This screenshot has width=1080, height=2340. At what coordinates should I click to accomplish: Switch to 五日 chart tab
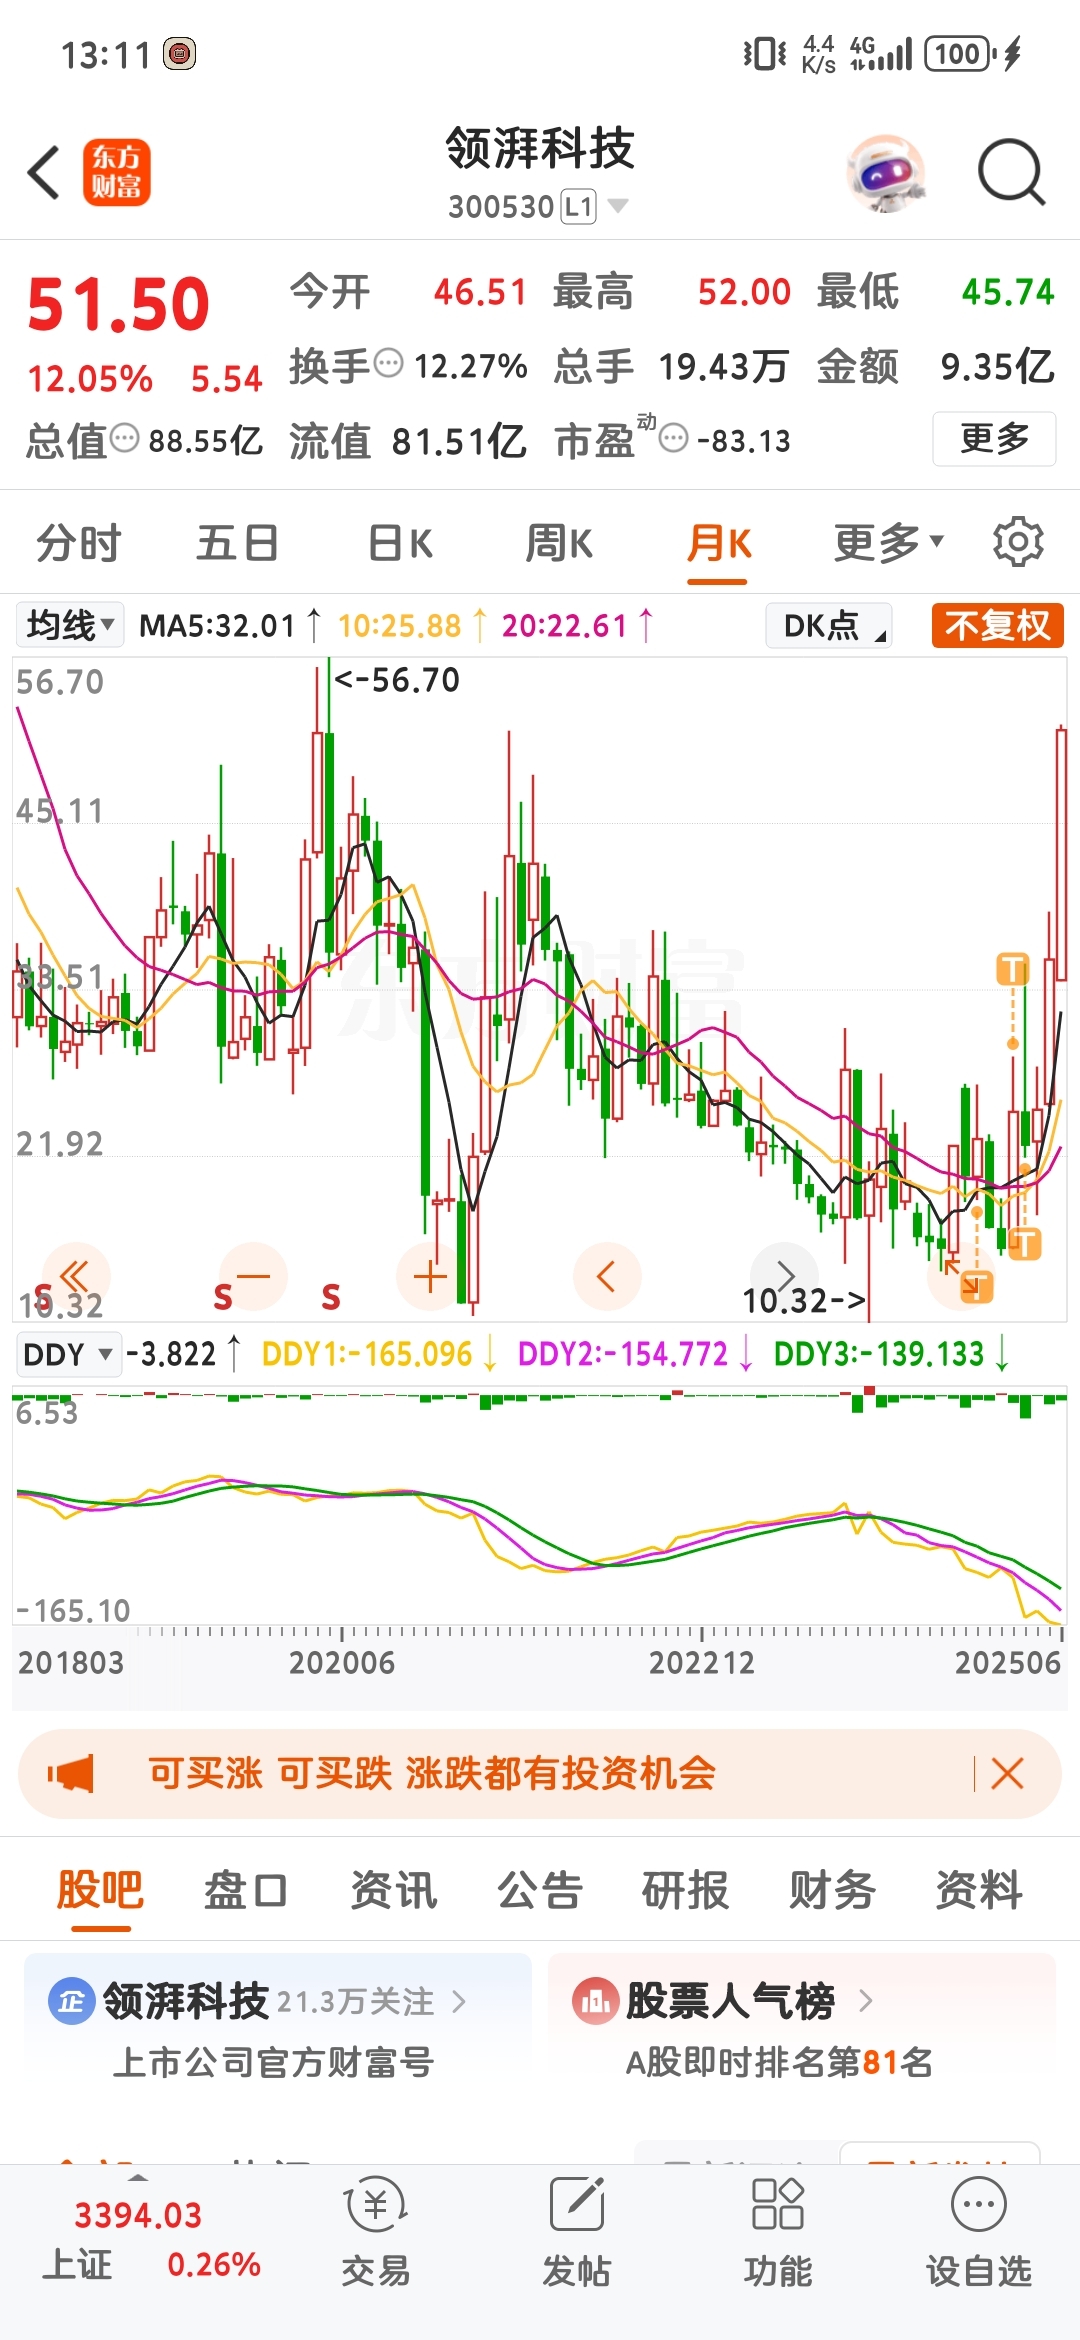237,543
